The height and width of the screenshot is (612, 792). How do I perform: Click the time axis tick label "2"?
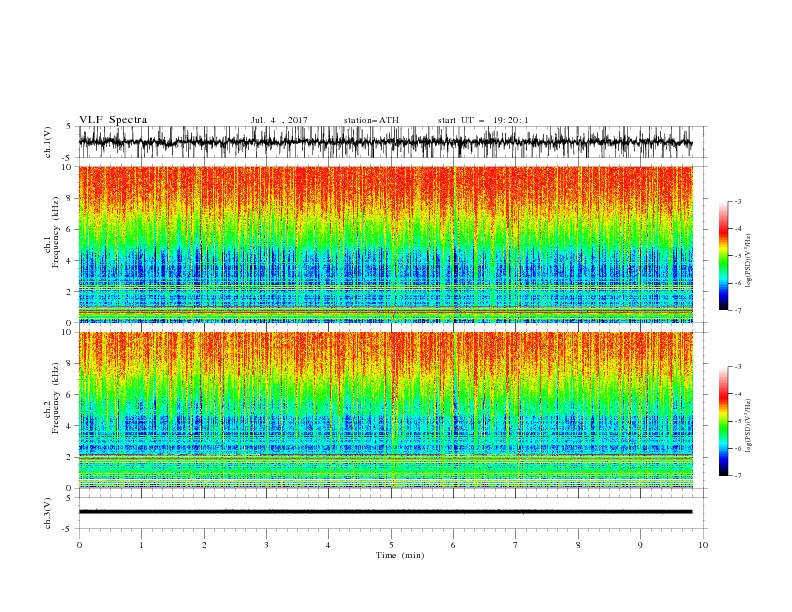click(204, 545)
